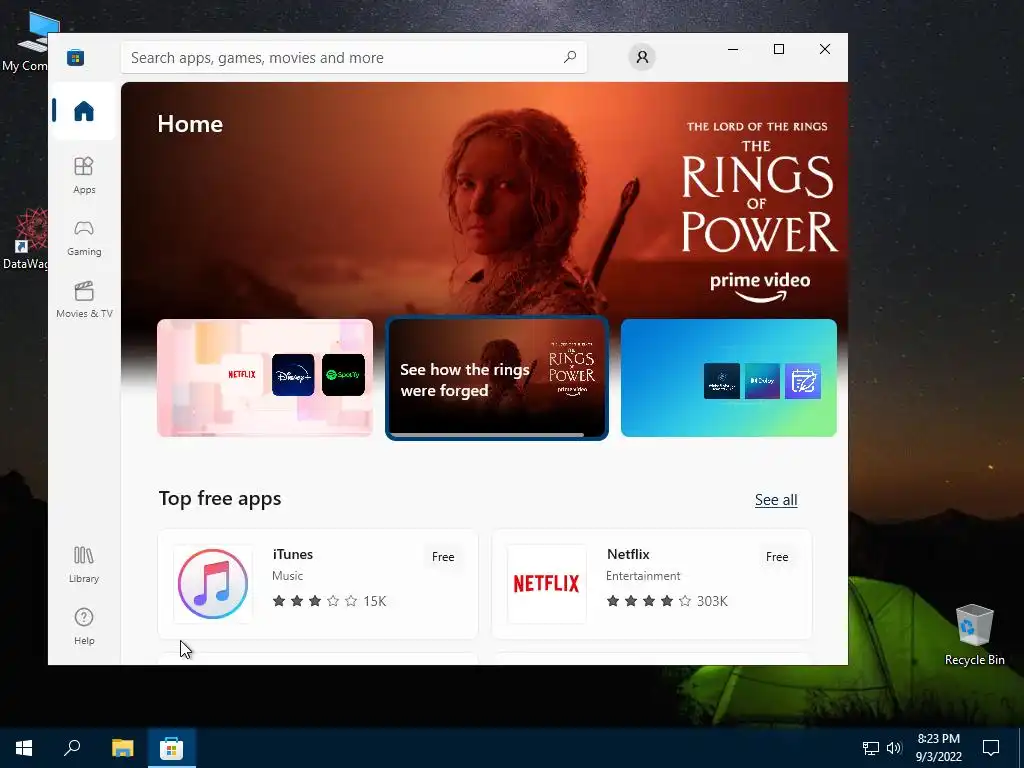The height and width of the screenshot is (768, 1024).
Task: Open the notification center icon
Action: tap(991, 748)
